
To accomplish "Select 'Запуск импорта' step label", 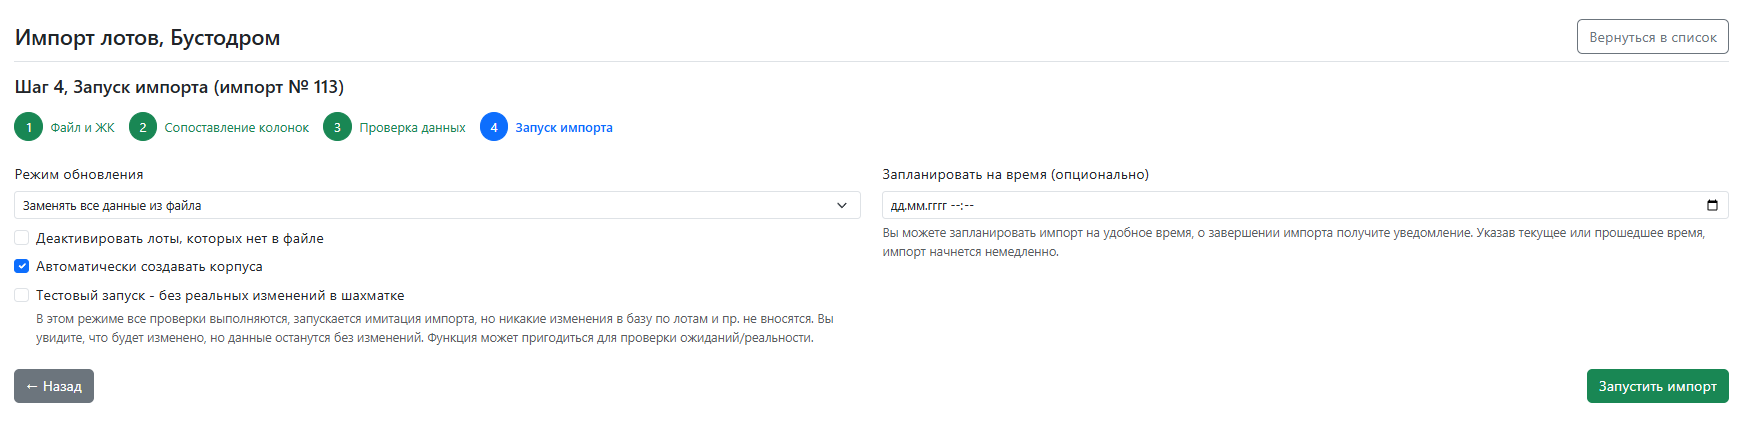I will tap(564, 128).
